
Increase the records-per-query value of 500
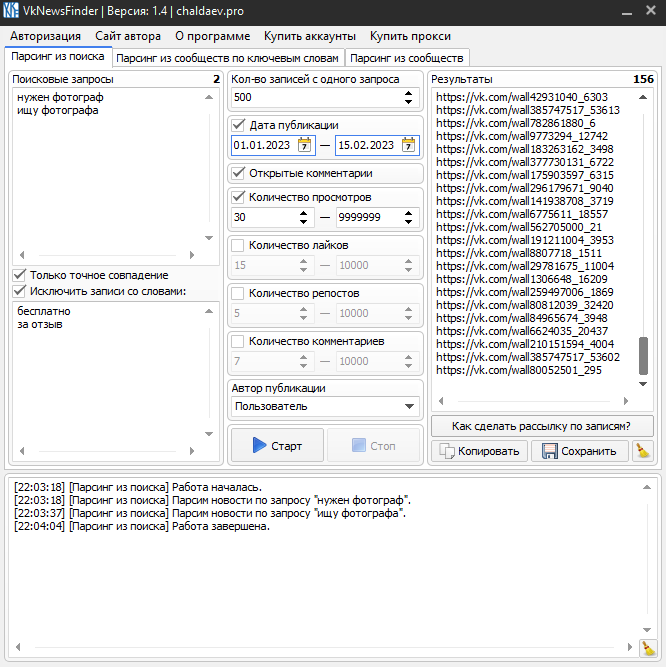point(408,93)
